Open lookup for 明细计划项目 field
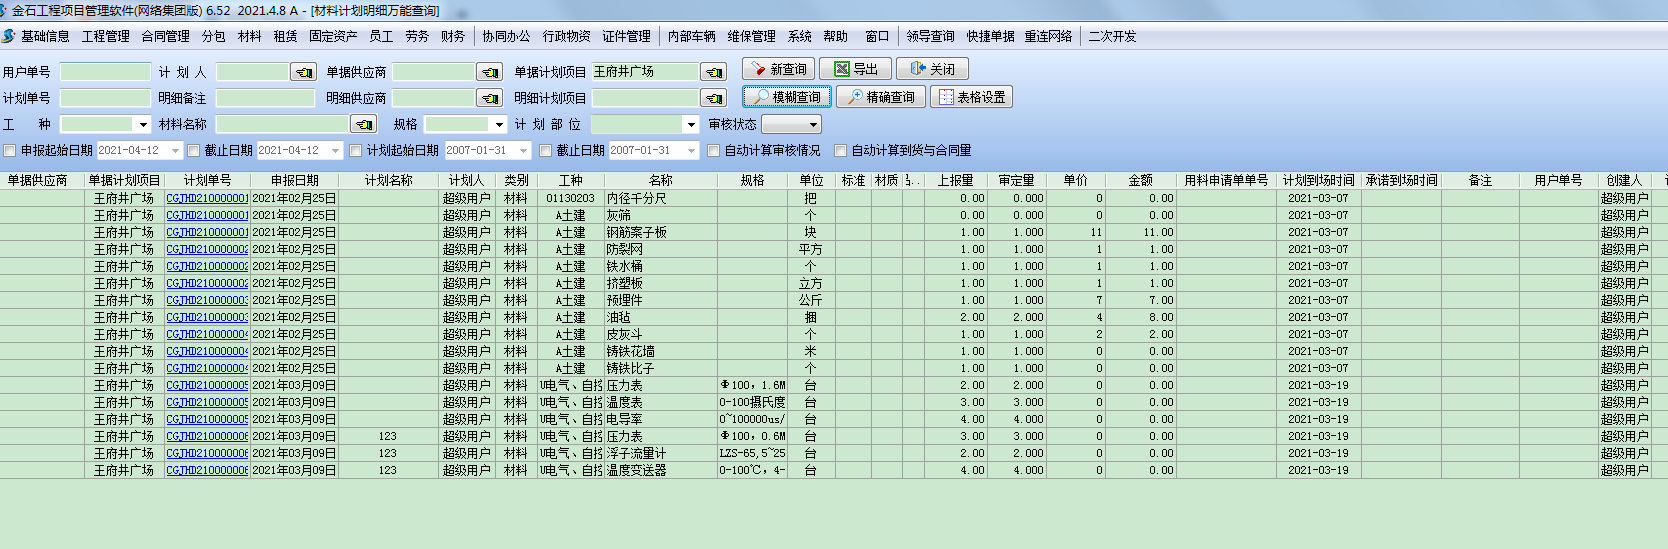The width and height of the screenshot is (1668, 549). [x=713, y=98]
